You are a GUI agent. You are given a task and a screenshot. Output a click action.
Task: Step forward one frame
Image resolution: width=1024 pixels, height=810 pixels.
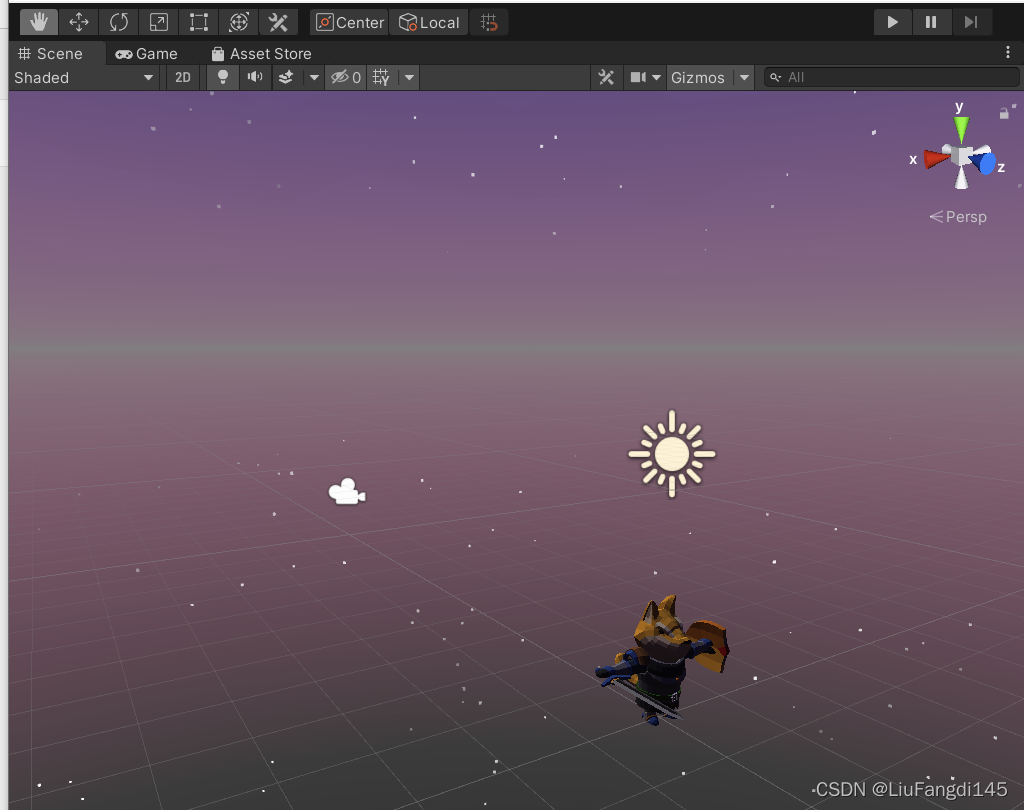(x=971, y=22)
